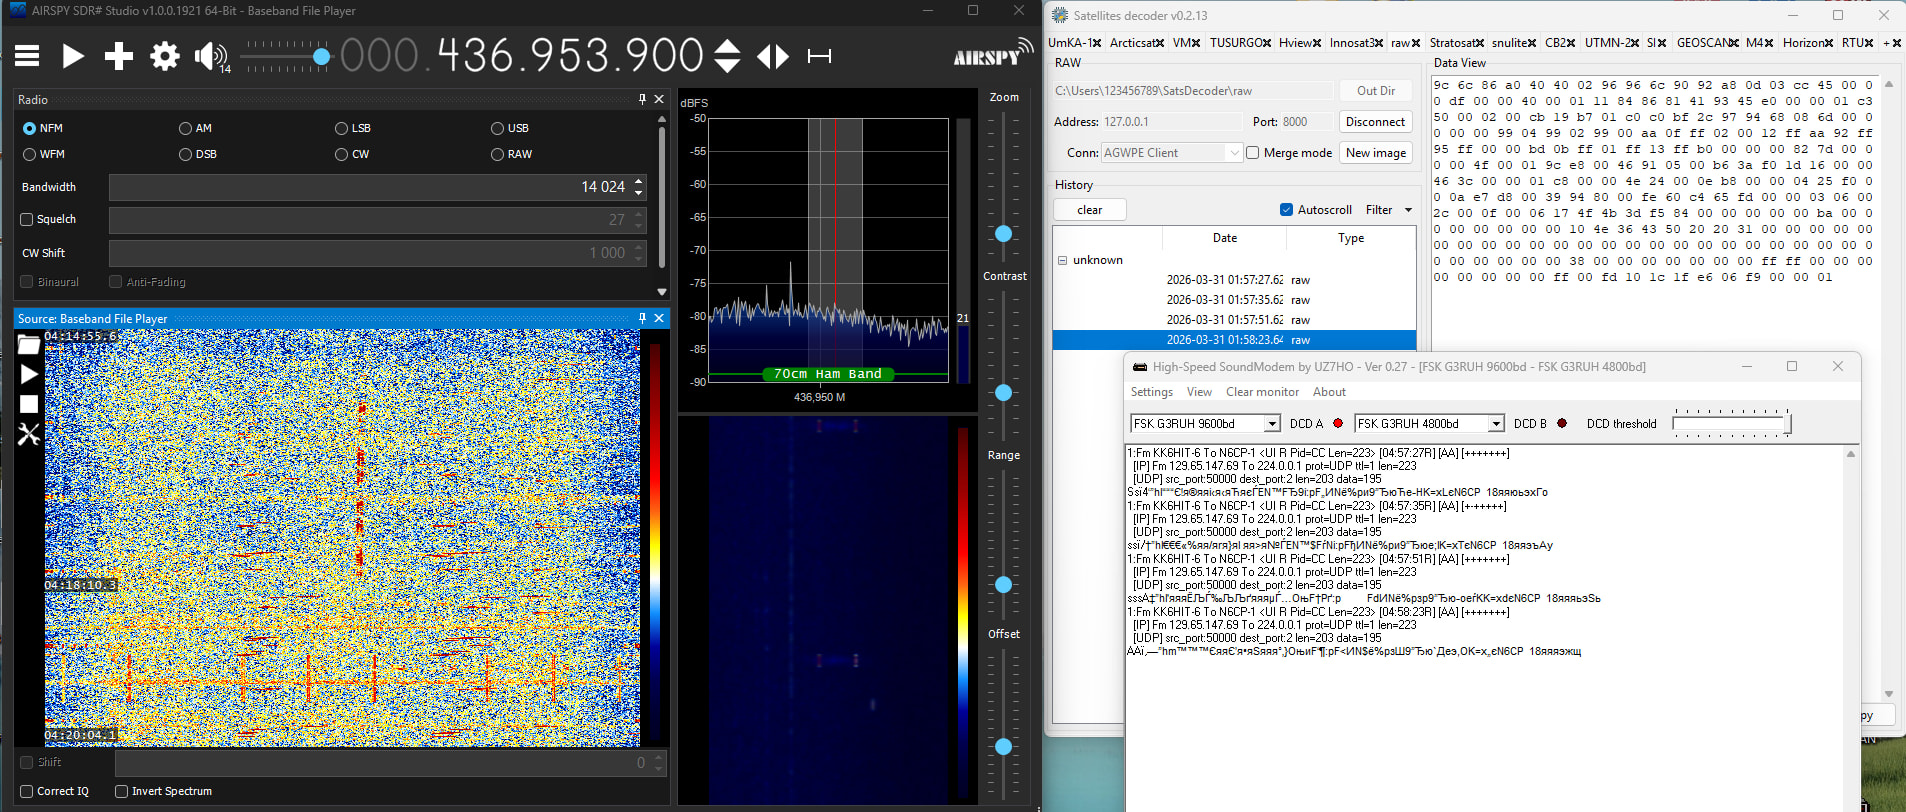Collapse the unknown history tree node
The width and height of the screenshot is (1906, 812).
(1062, 260)
